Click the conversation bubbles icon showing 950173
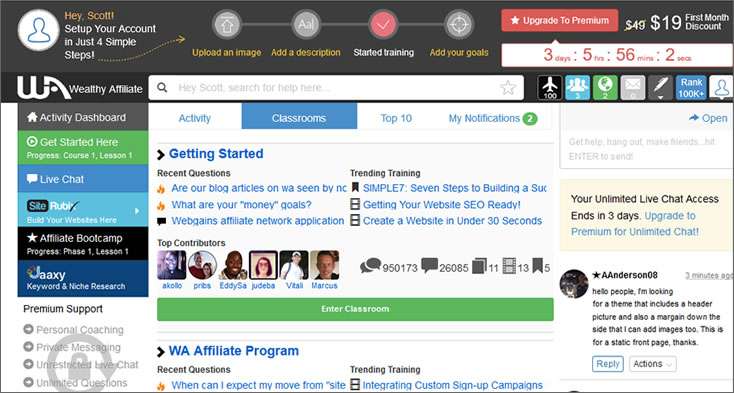 click(370, 266)
